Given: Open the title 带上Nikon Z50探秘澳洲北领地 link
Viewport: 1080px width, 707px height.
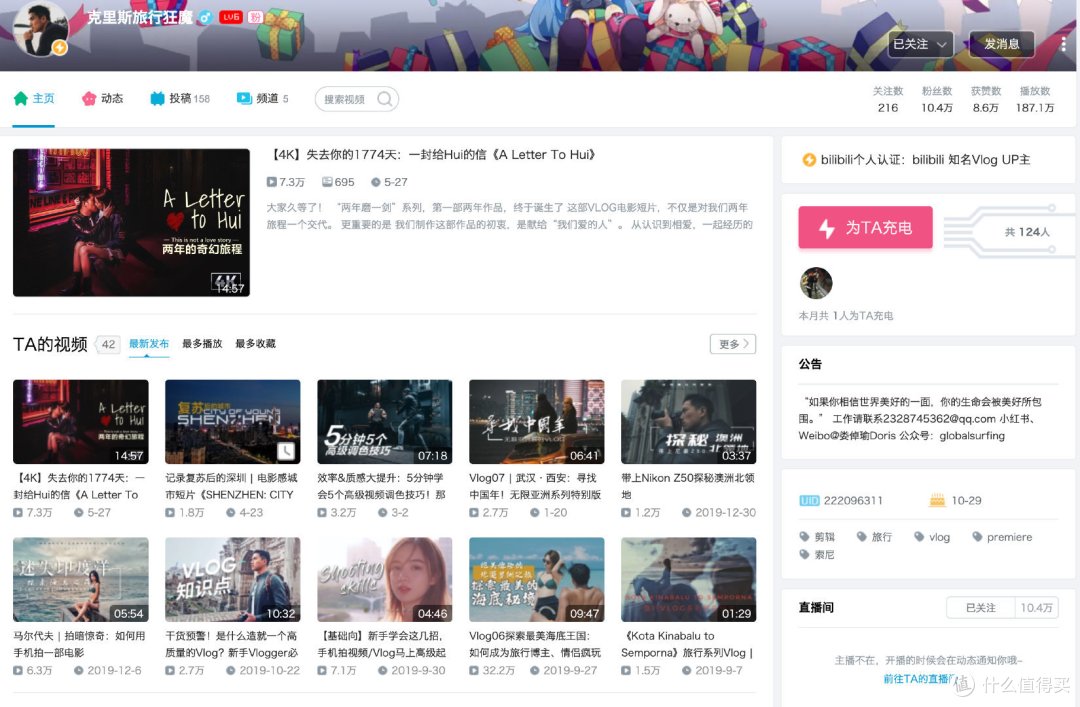Looking at the screenshot, I should click(687, 486).
